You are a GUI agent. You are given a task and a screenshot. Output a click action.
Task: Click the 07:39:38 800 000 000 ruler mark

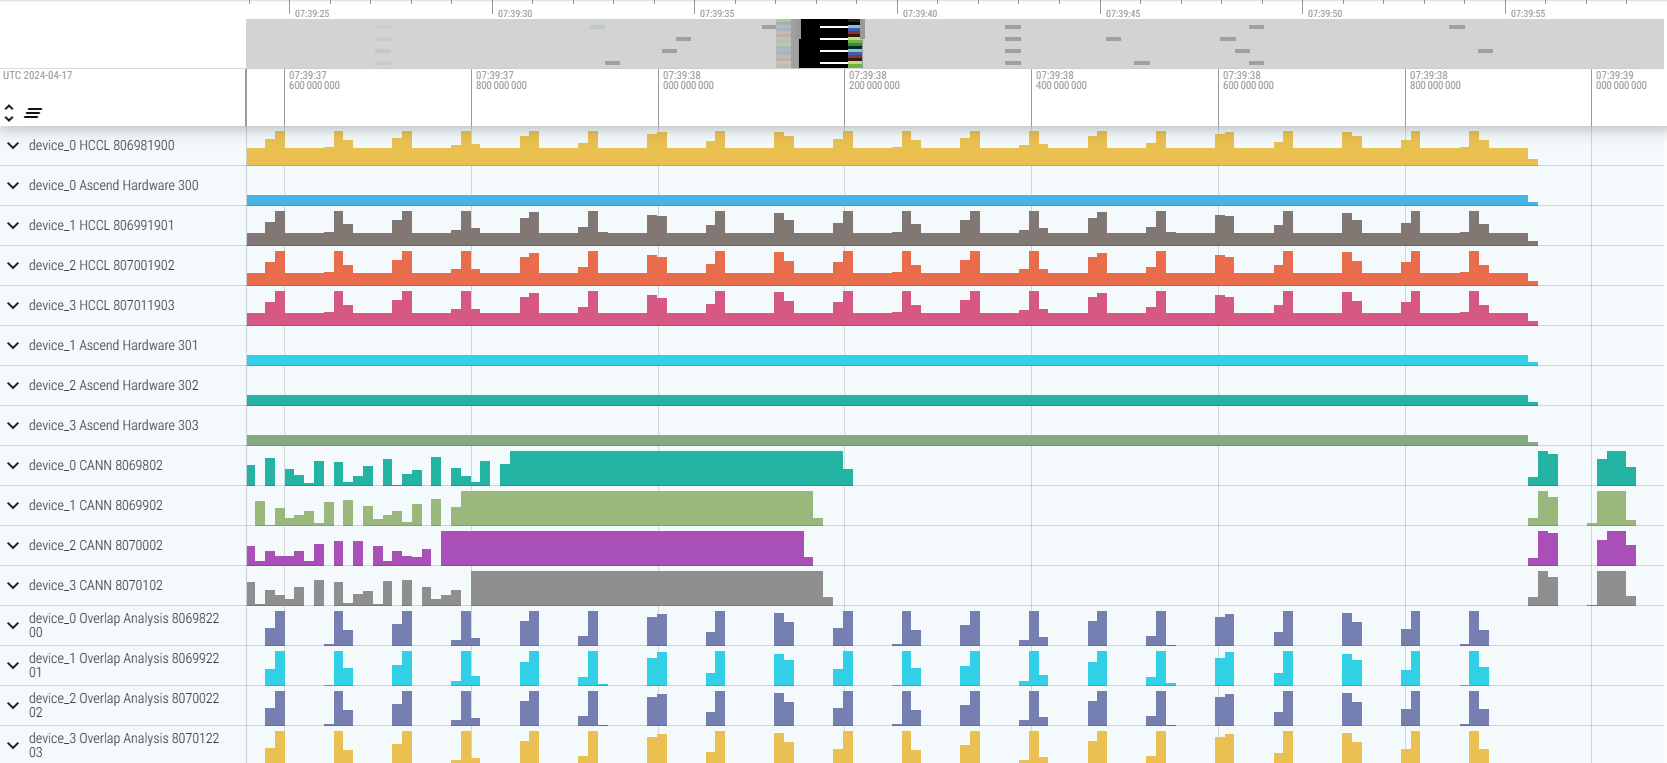tap(1435, 81)
